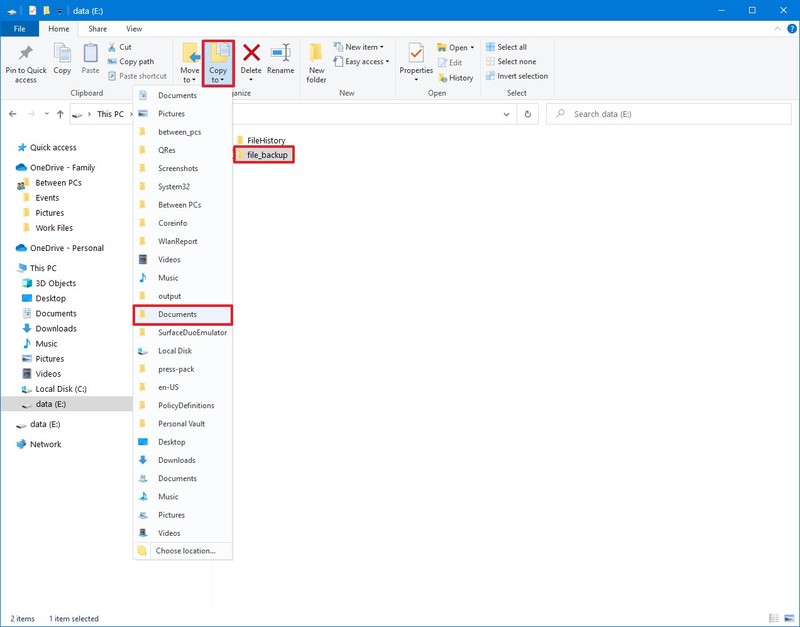Click Choose location... at menu bottom
The width and height of the screenshot is (800, 627).
pos(185,551)
